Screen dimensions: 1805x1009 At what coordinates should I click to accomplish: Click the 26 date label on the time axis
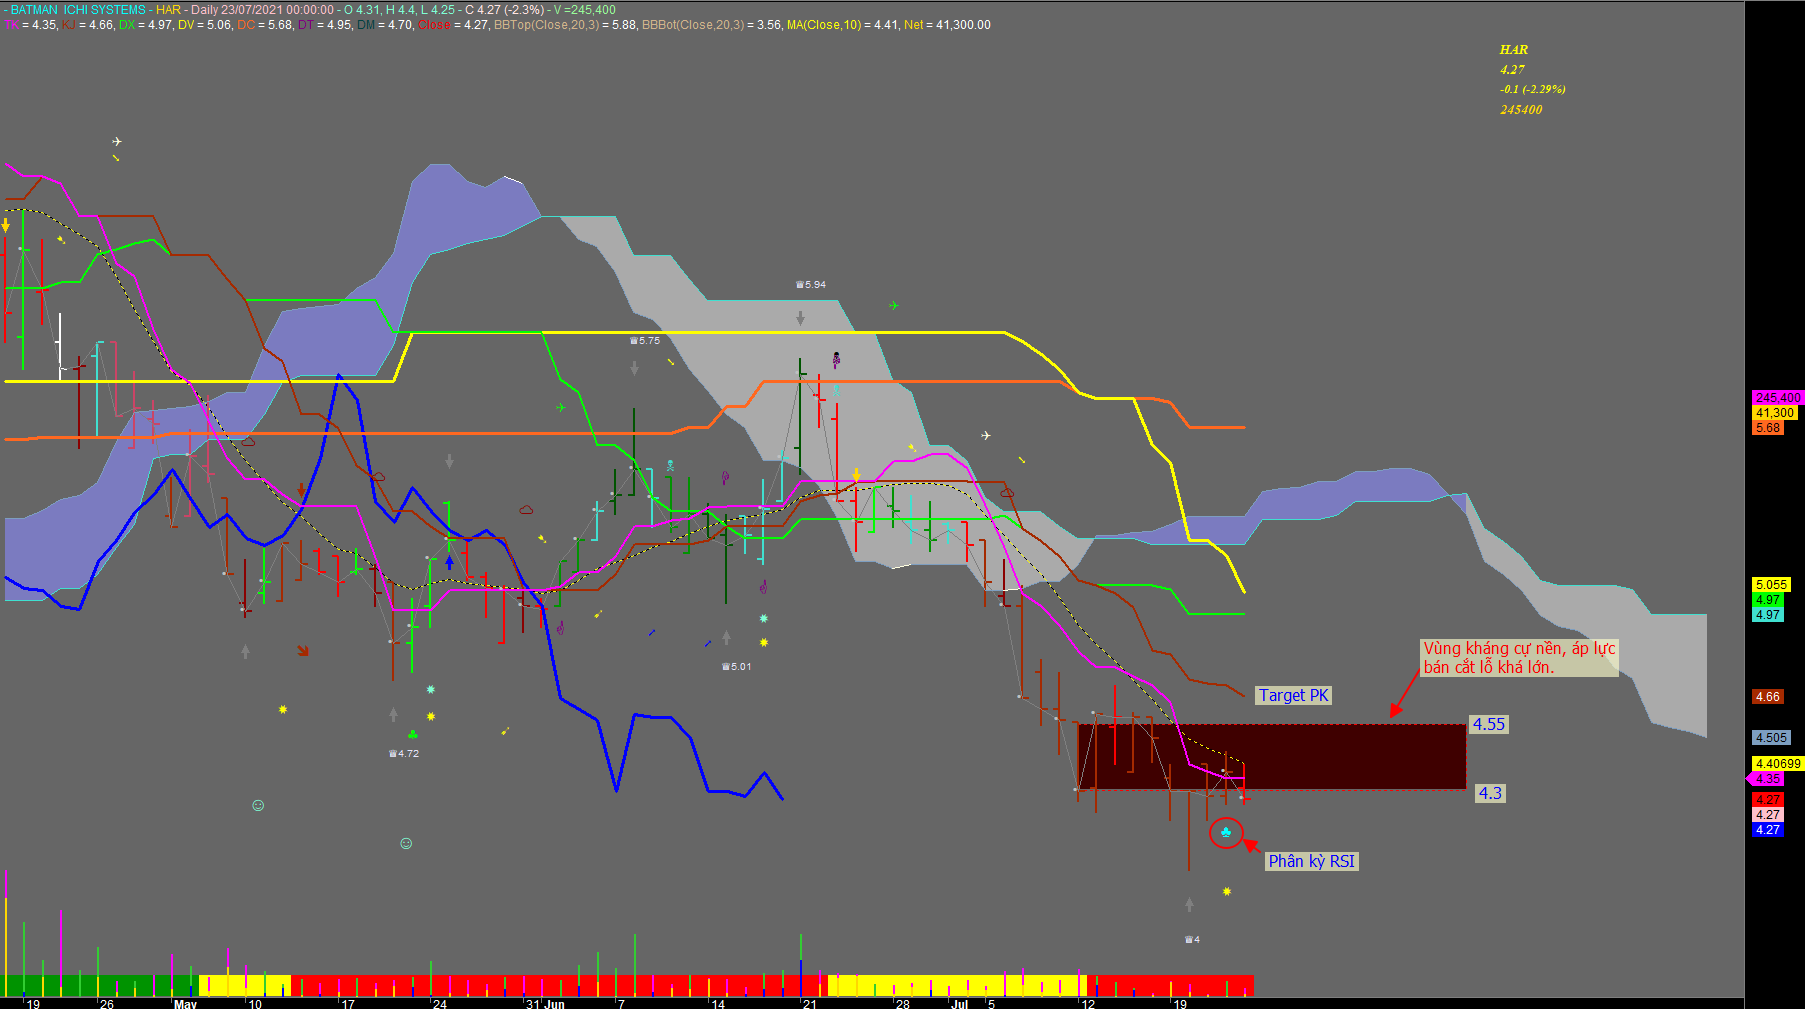[x=107, y=1004]
